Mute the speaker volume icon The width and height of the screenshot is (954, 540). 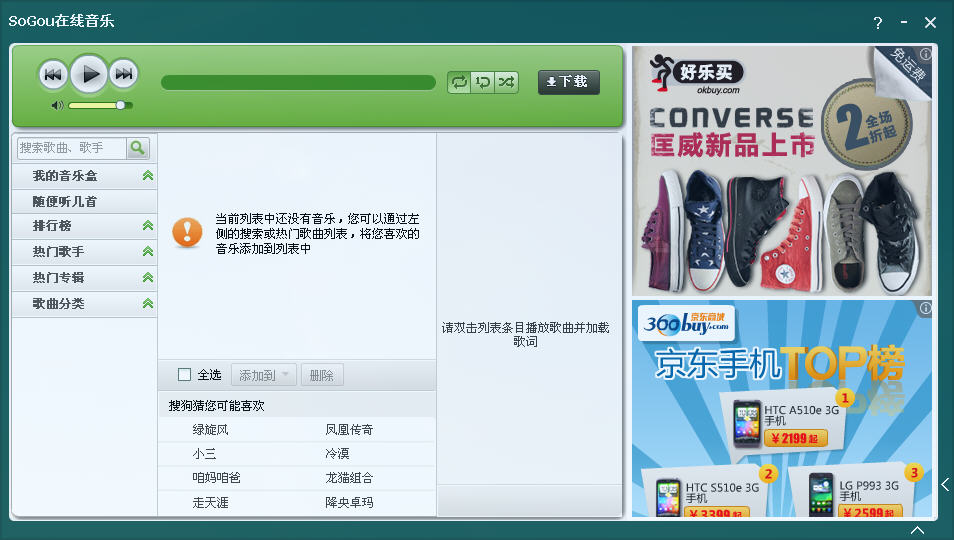coord(57,105)
